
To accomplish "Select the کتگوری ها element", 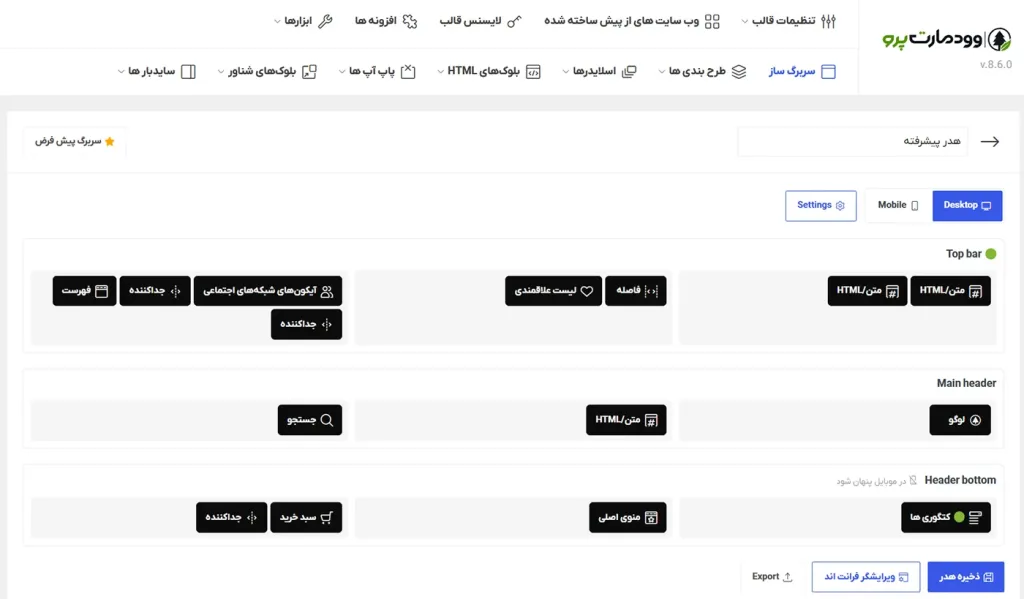I will (x=946, y=517).
